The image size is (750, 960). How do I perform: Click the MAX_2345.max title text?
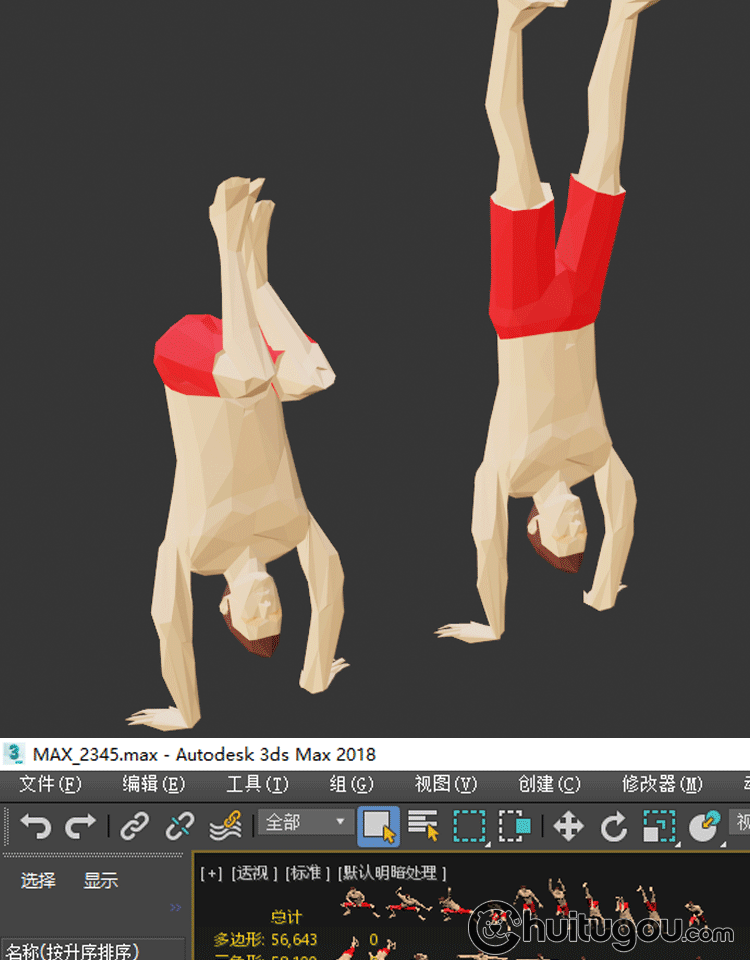coord(95,754)
